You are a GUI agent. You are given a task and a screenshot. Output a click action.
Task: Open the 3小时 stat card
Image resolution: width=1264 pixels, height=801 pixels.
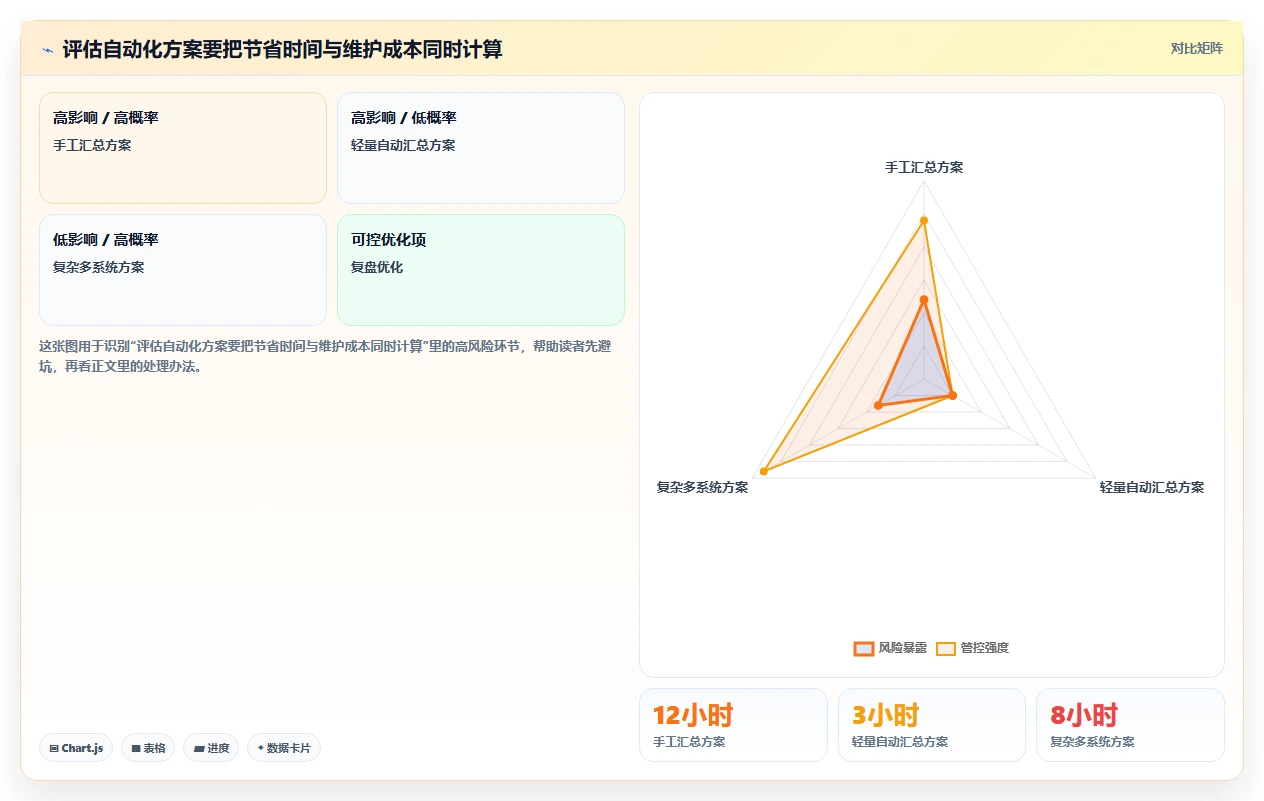pyautogui.click(x=932, y=725)
